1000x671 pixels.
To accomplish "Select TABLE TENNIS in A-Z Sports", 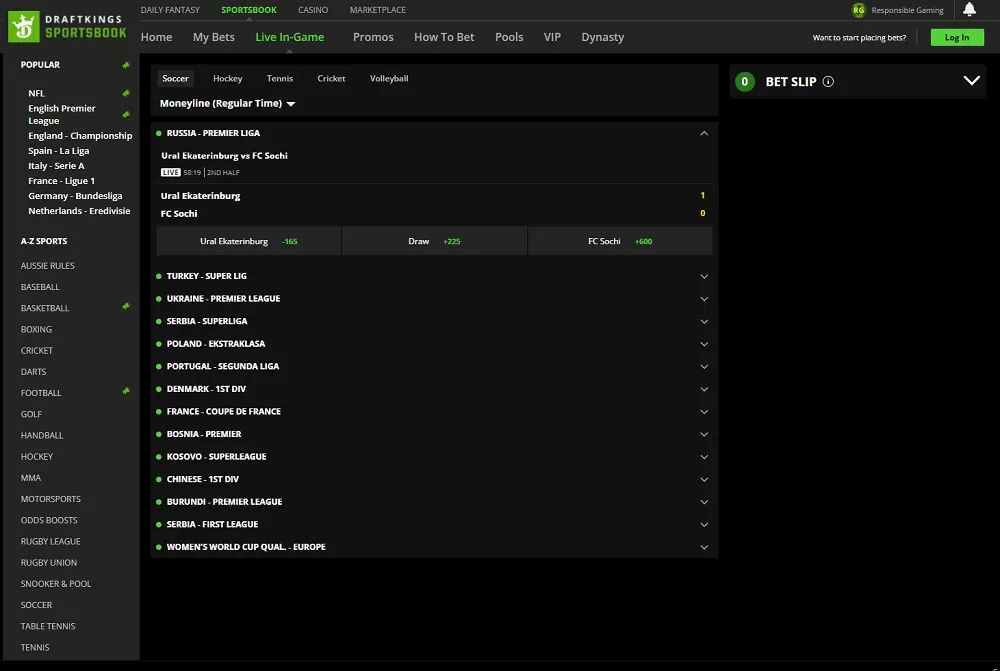I will 48,626.
